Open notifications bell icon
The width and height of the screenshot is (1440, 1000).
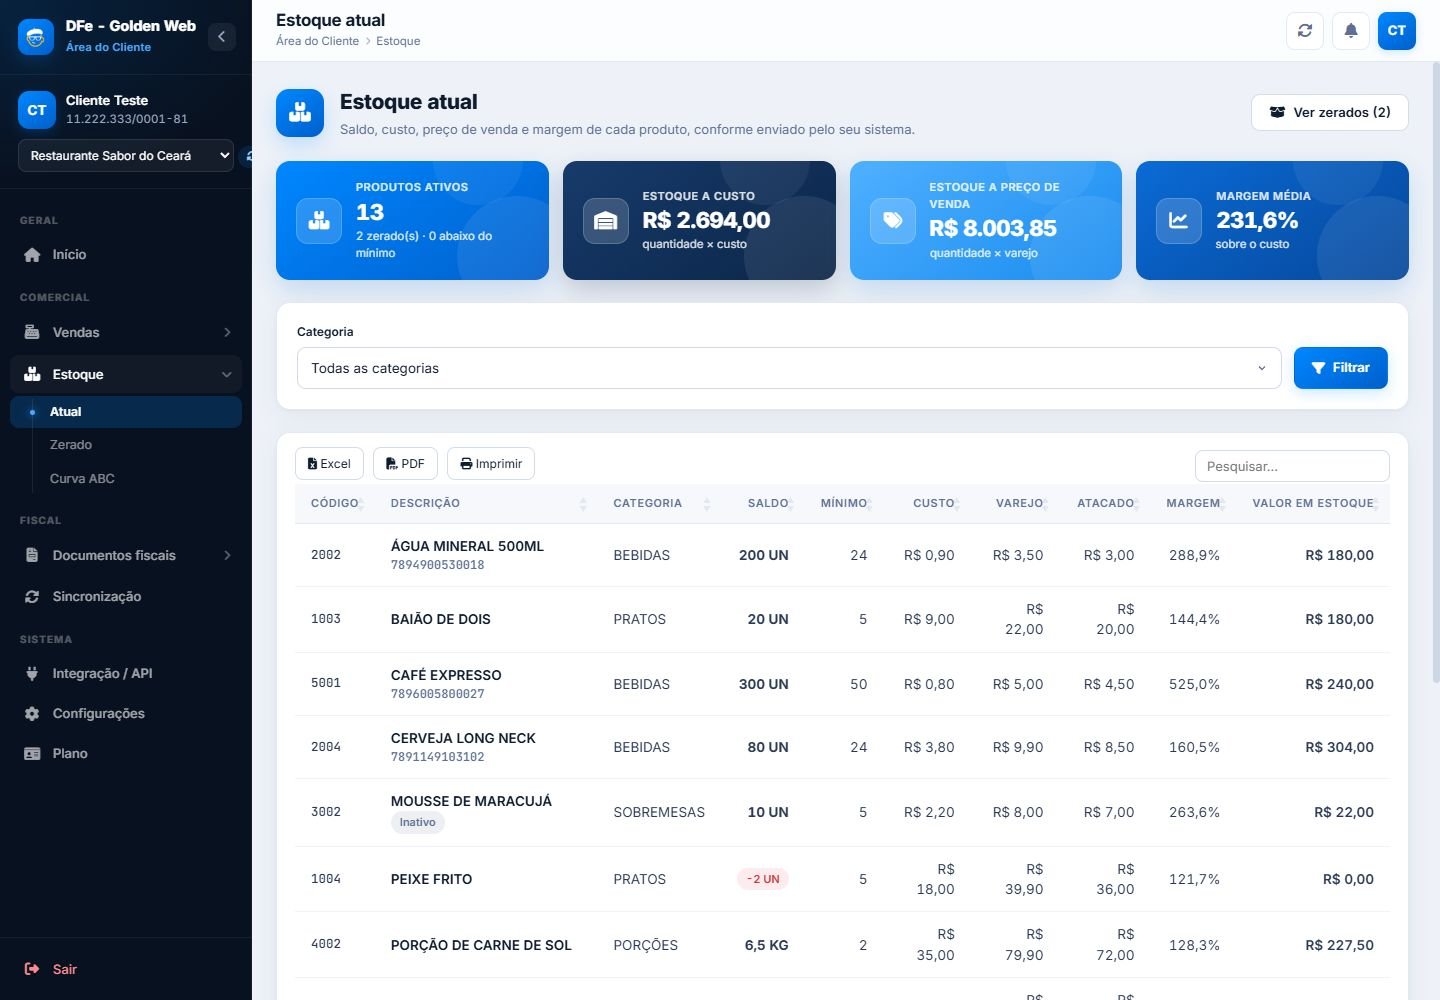point(1351,31)
